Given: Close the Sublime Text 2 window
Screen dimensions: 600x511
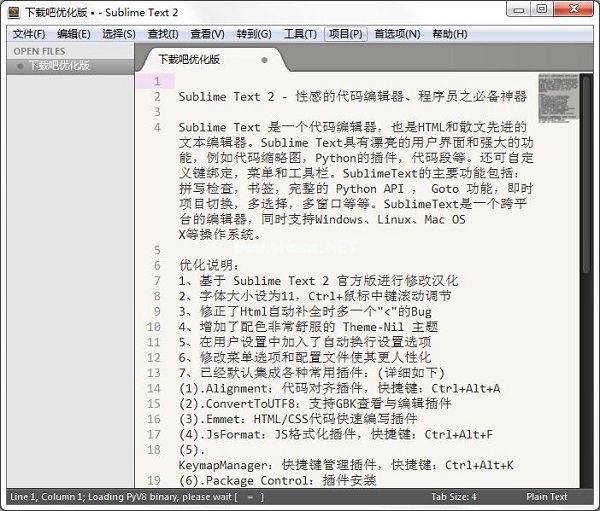Looking at the screenshot, I should click(574, 10).
